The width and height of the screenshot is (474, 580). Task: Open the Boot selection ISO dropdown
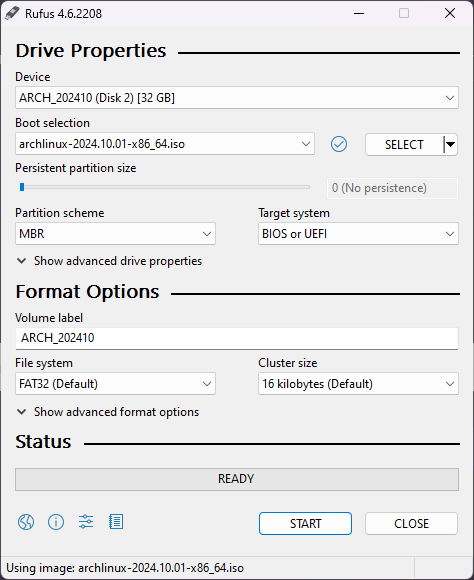click(165, 144)
